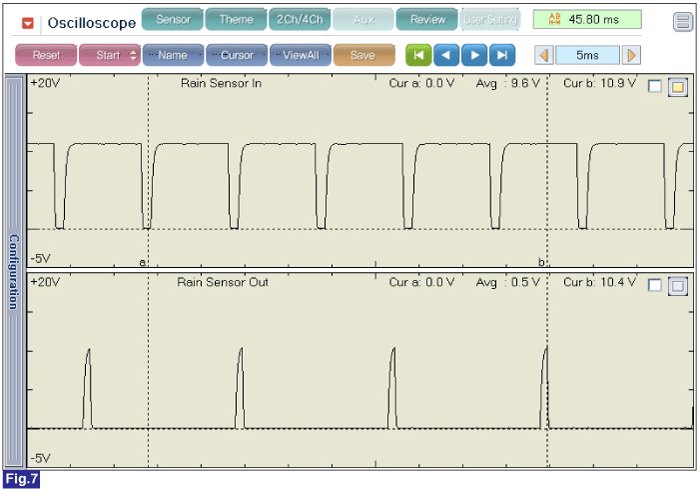Expand the red Oscilloscope dropdown arrow
This screenshot has height=491, width=700.
(28, 22)
